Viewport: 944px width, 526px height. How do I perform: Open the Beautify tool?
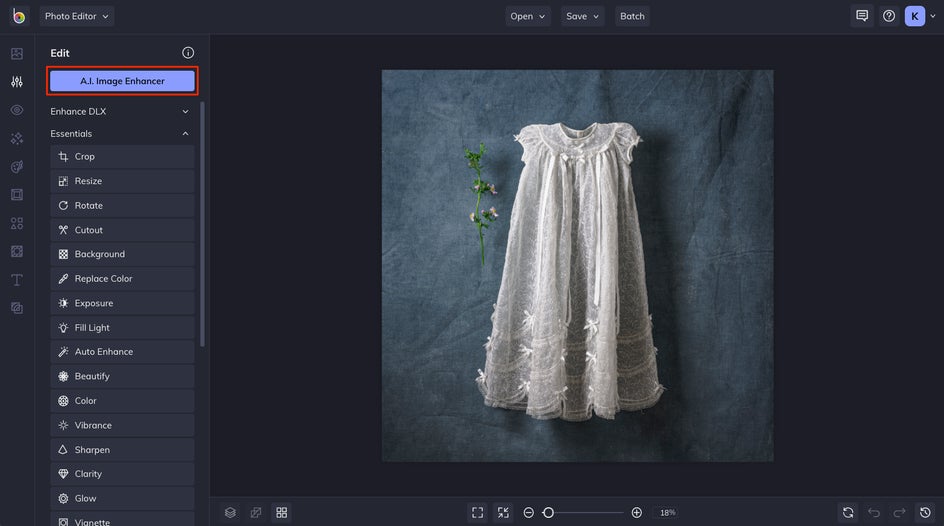pyautogui.click(x=122, y=377)
